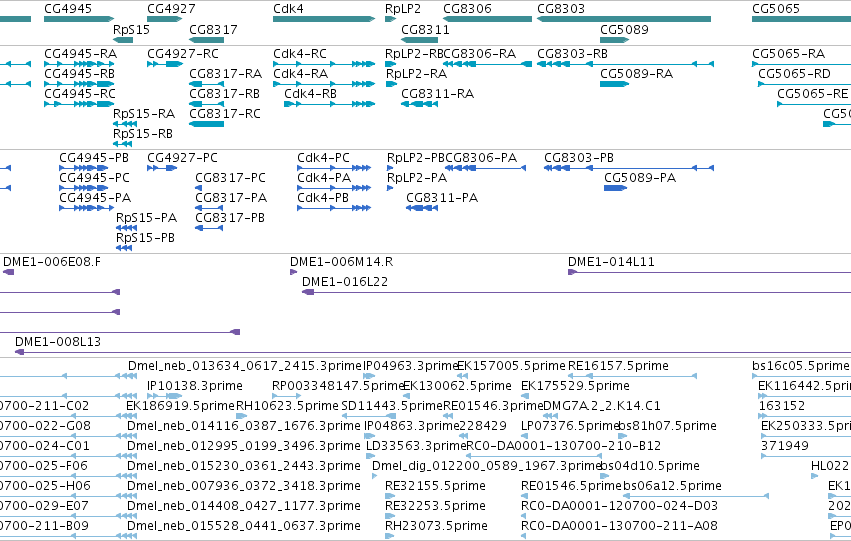Select protein RpS15-PA label
851x541 pixels.
point(147,218)
